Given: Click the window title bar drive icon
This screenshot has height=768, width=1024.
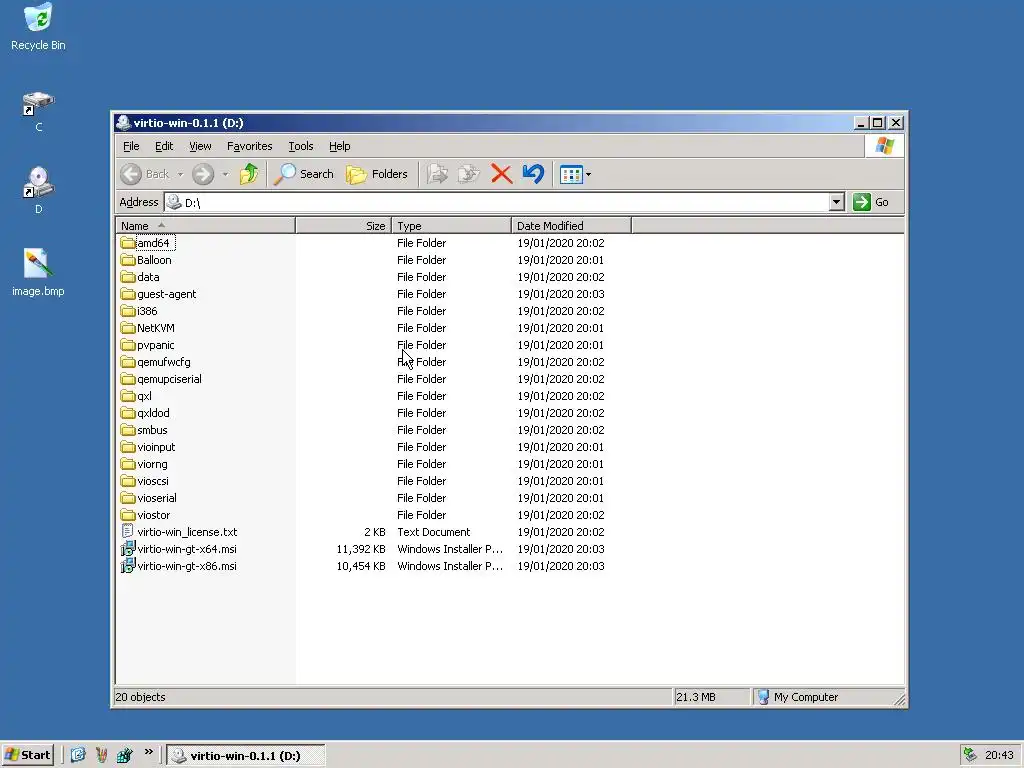Looking at the screenshot, I should click(123, 123).
